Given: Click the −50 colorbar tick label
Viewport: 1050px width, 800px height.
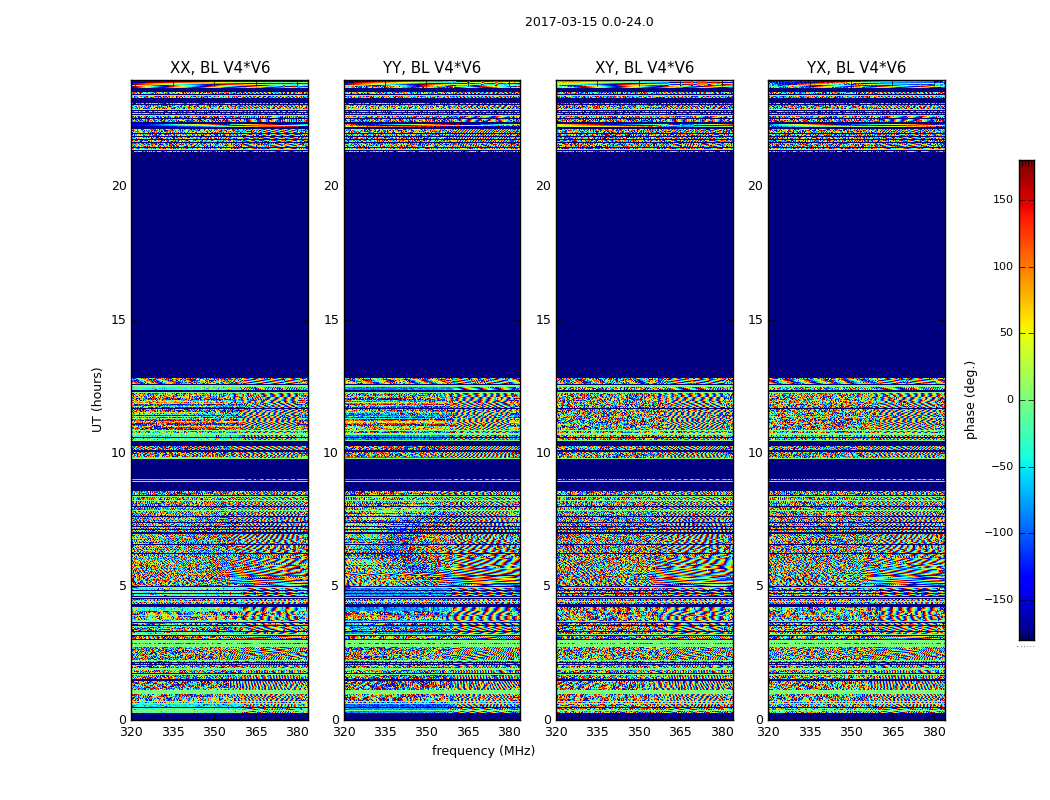Looking at the screenshot, I should click(1002, 466).
